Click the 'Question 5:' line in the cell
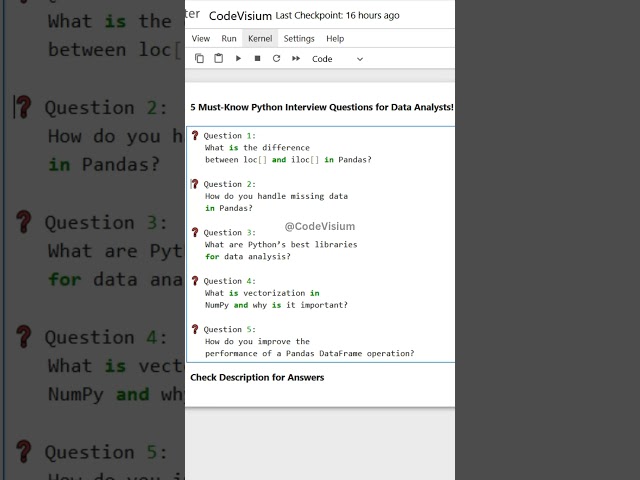Image resolution: width=640 pixels, height=480 pixels. 230,329
